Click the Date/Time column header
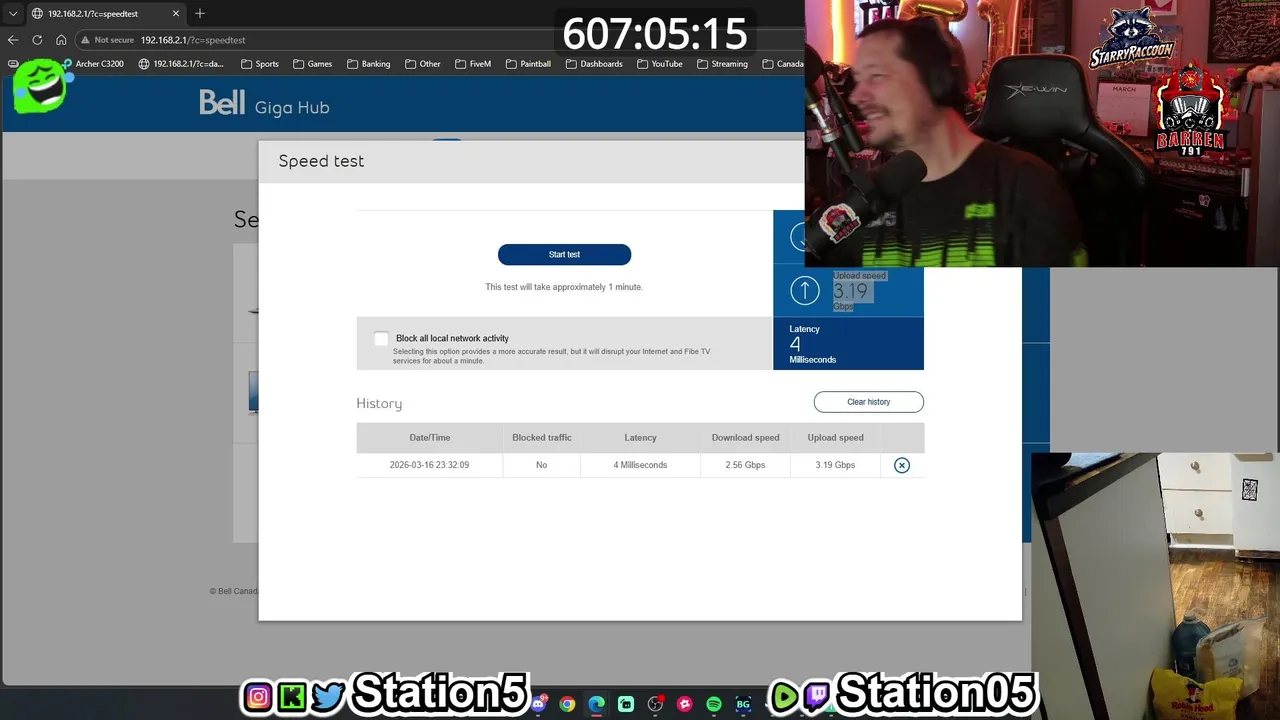 [430, 438]
